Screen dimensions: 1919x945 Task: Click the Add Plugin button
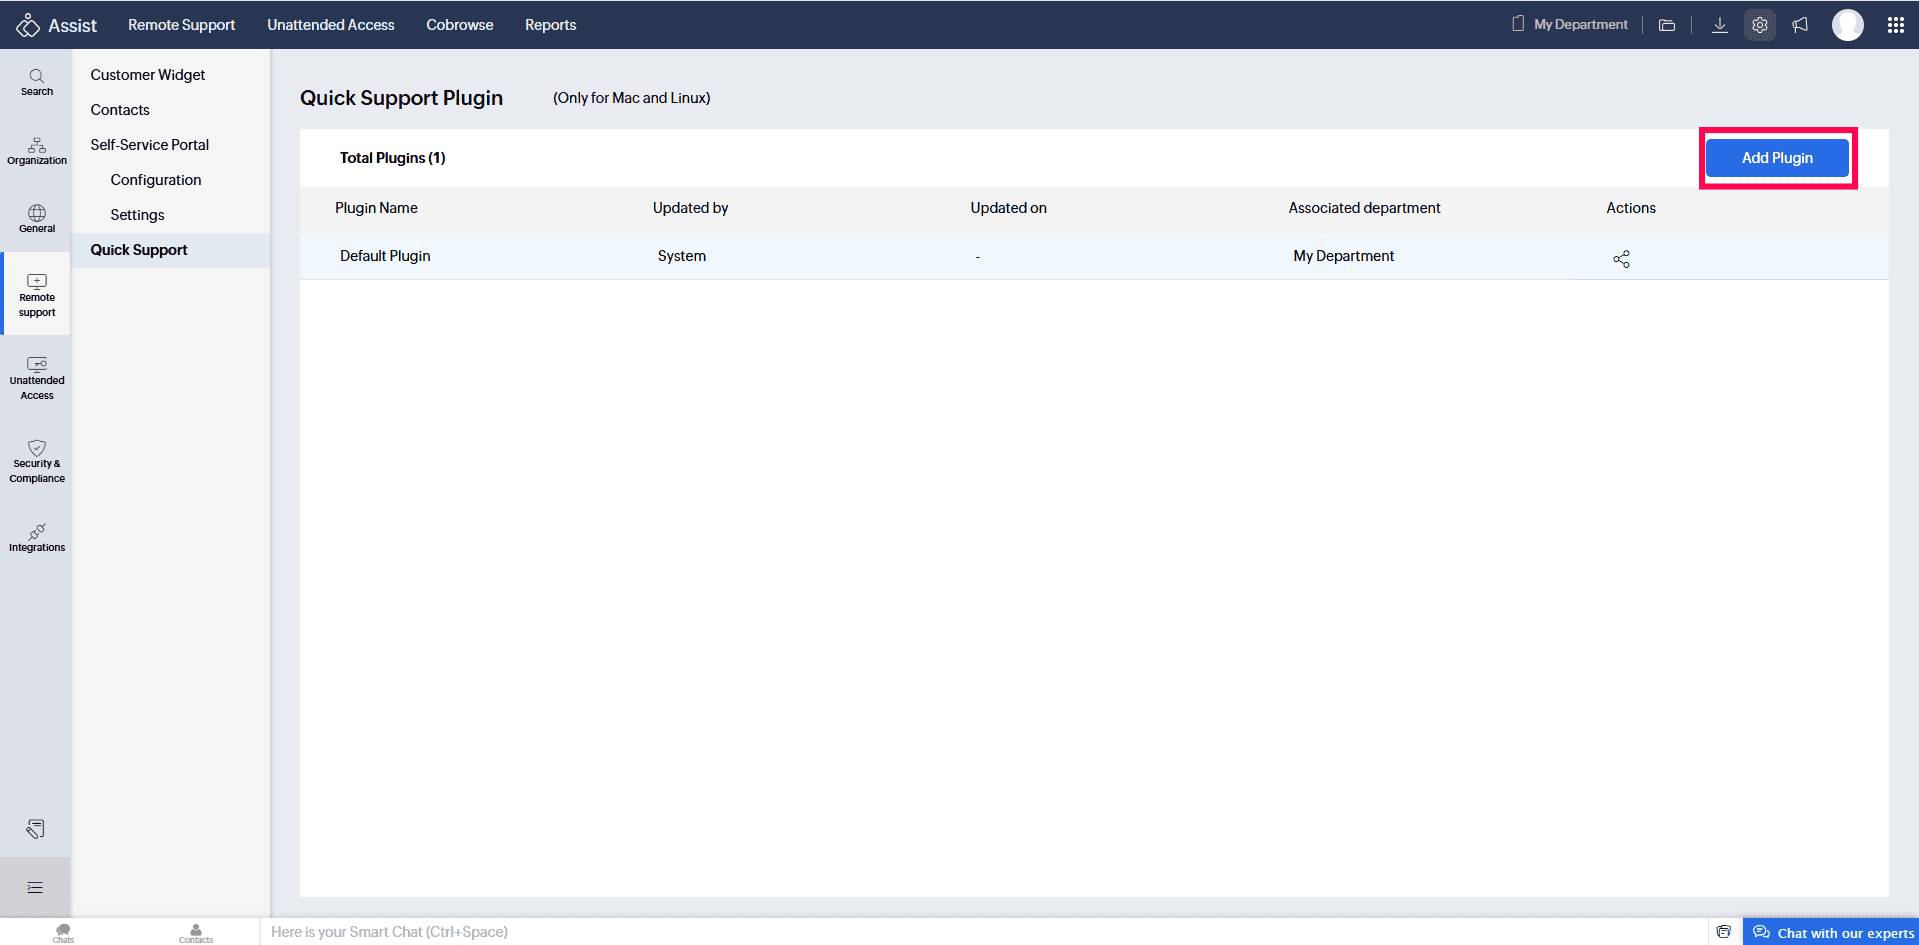click(1776, 158)
